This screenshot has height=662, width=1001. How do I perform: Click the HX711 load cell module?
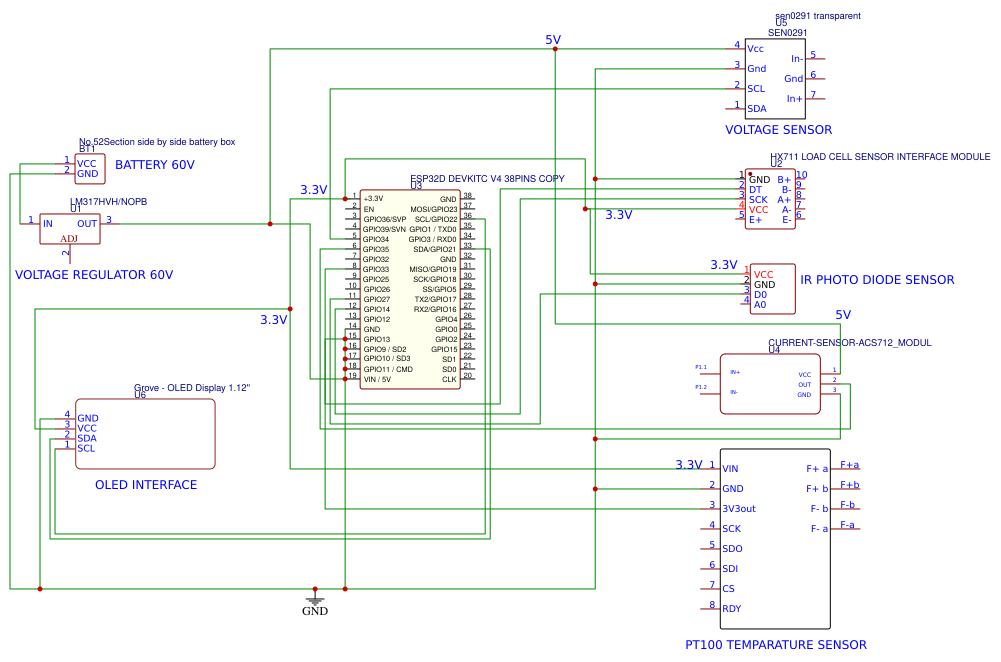pyautogui.click(x=769, y=199)
